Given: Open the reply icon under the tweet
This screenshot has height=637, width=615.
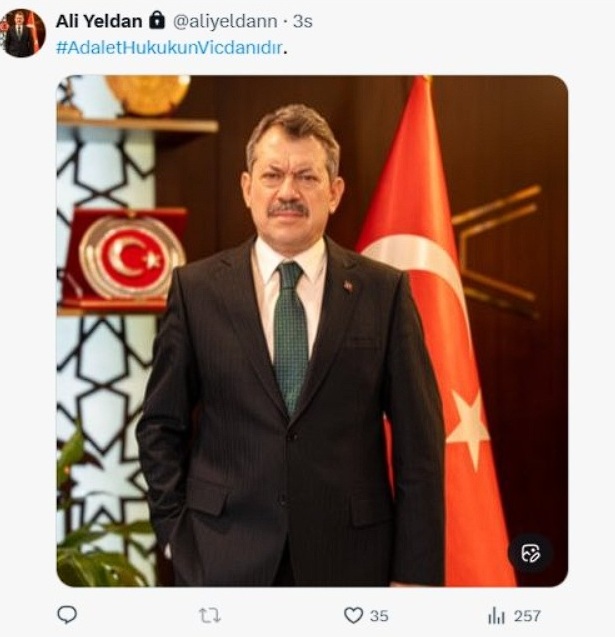Looking at the screenshot, I should [67, 615].
